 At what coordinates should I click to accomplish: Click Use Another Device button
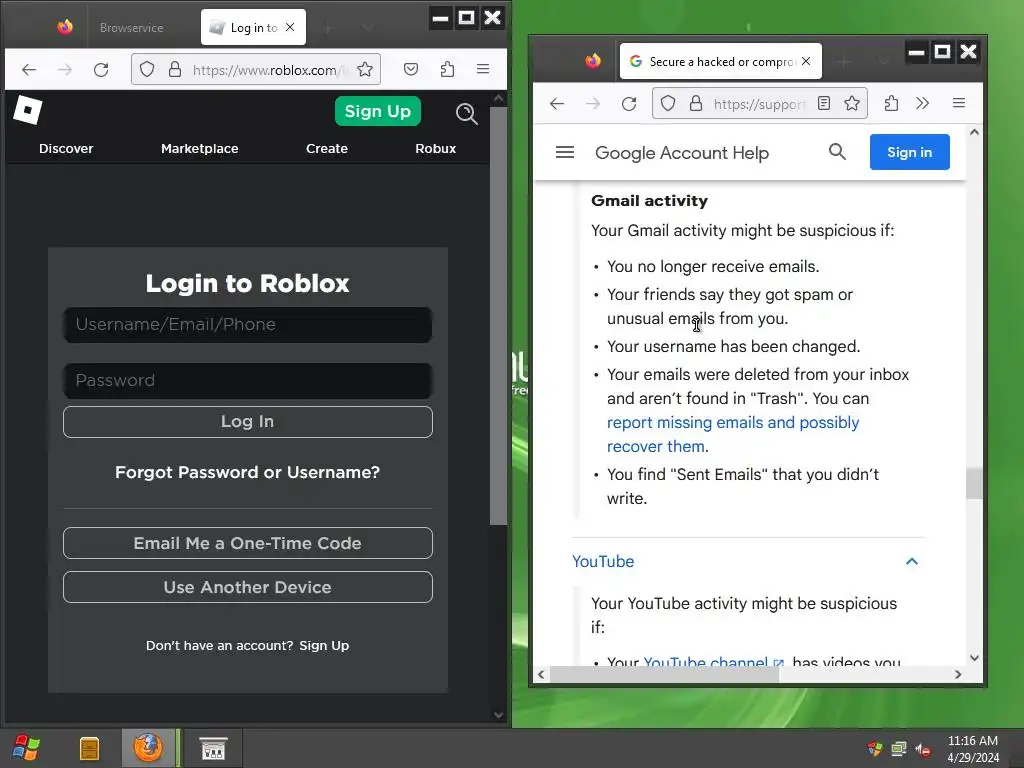(x=248, y=587)
